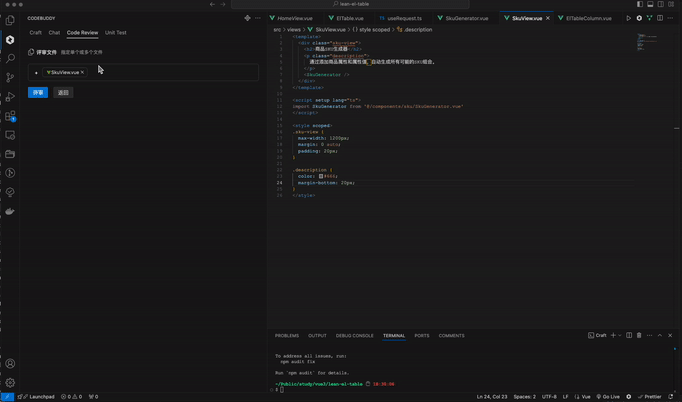682x402 pixels.
Task: Toggle primary sidebar layout icon in title bar
Action: [x=640, y=4]
